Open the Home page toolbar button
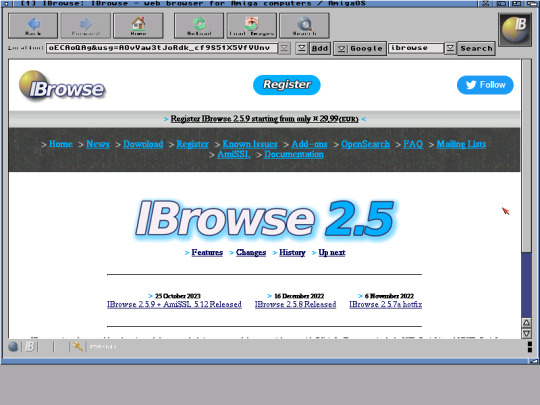 coord(138,26)
